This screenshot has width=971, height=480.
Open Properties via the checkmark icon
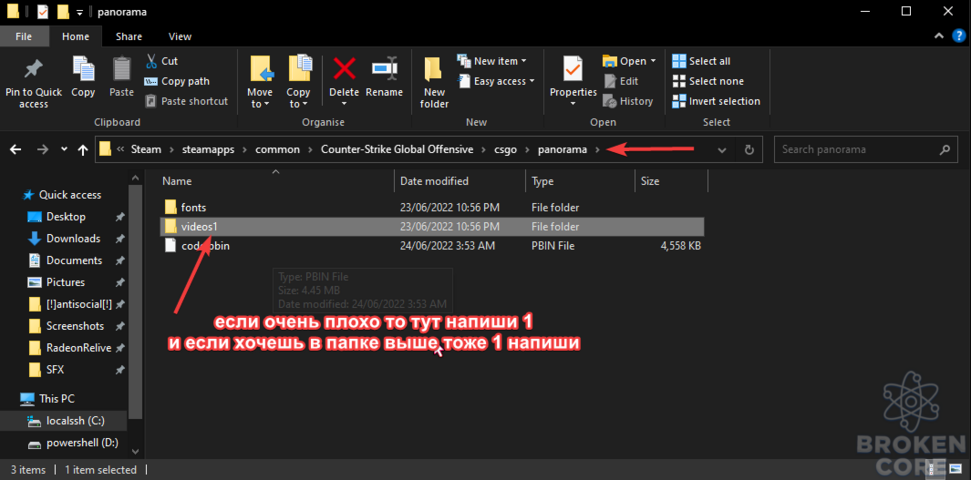(573, 68)
